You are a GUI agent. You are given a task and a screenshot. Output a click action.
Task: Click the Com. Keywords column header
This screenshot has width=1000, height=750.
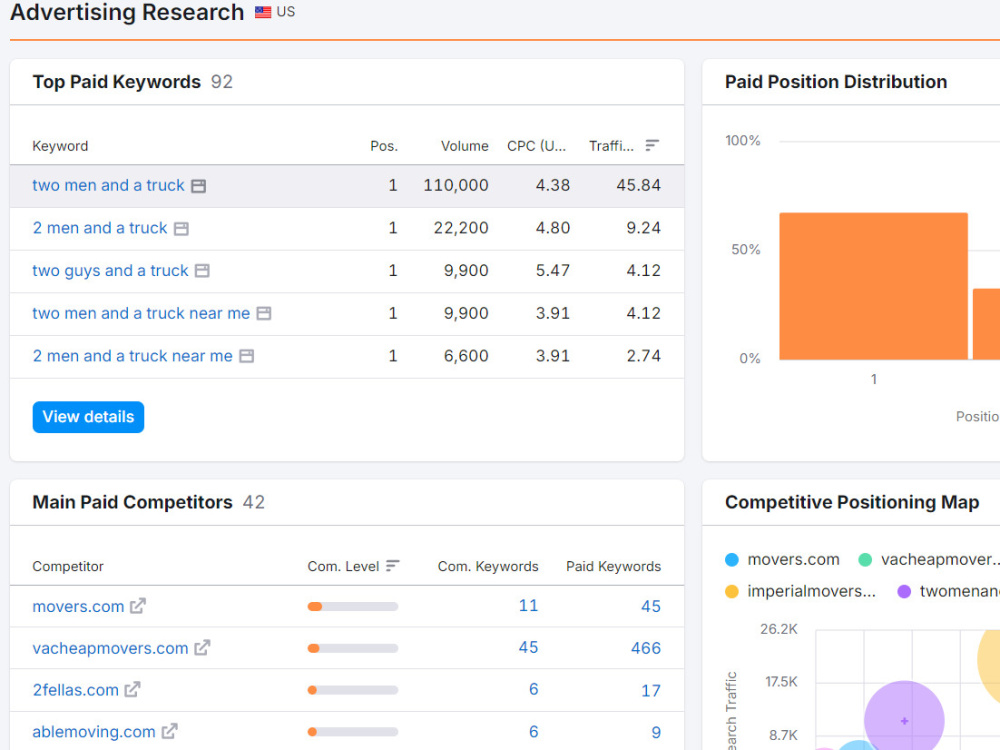coord(488,566)
